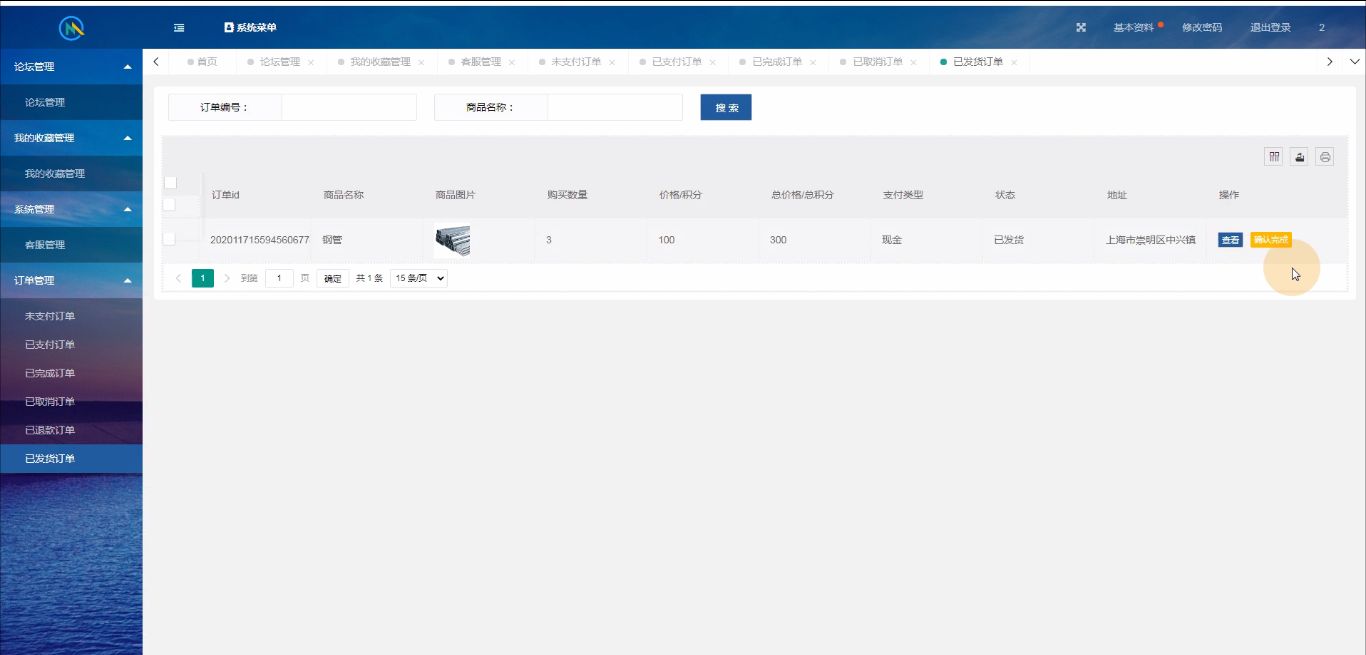
Task: Switch to the 已支付订单 tab
Action: (677, 62)
